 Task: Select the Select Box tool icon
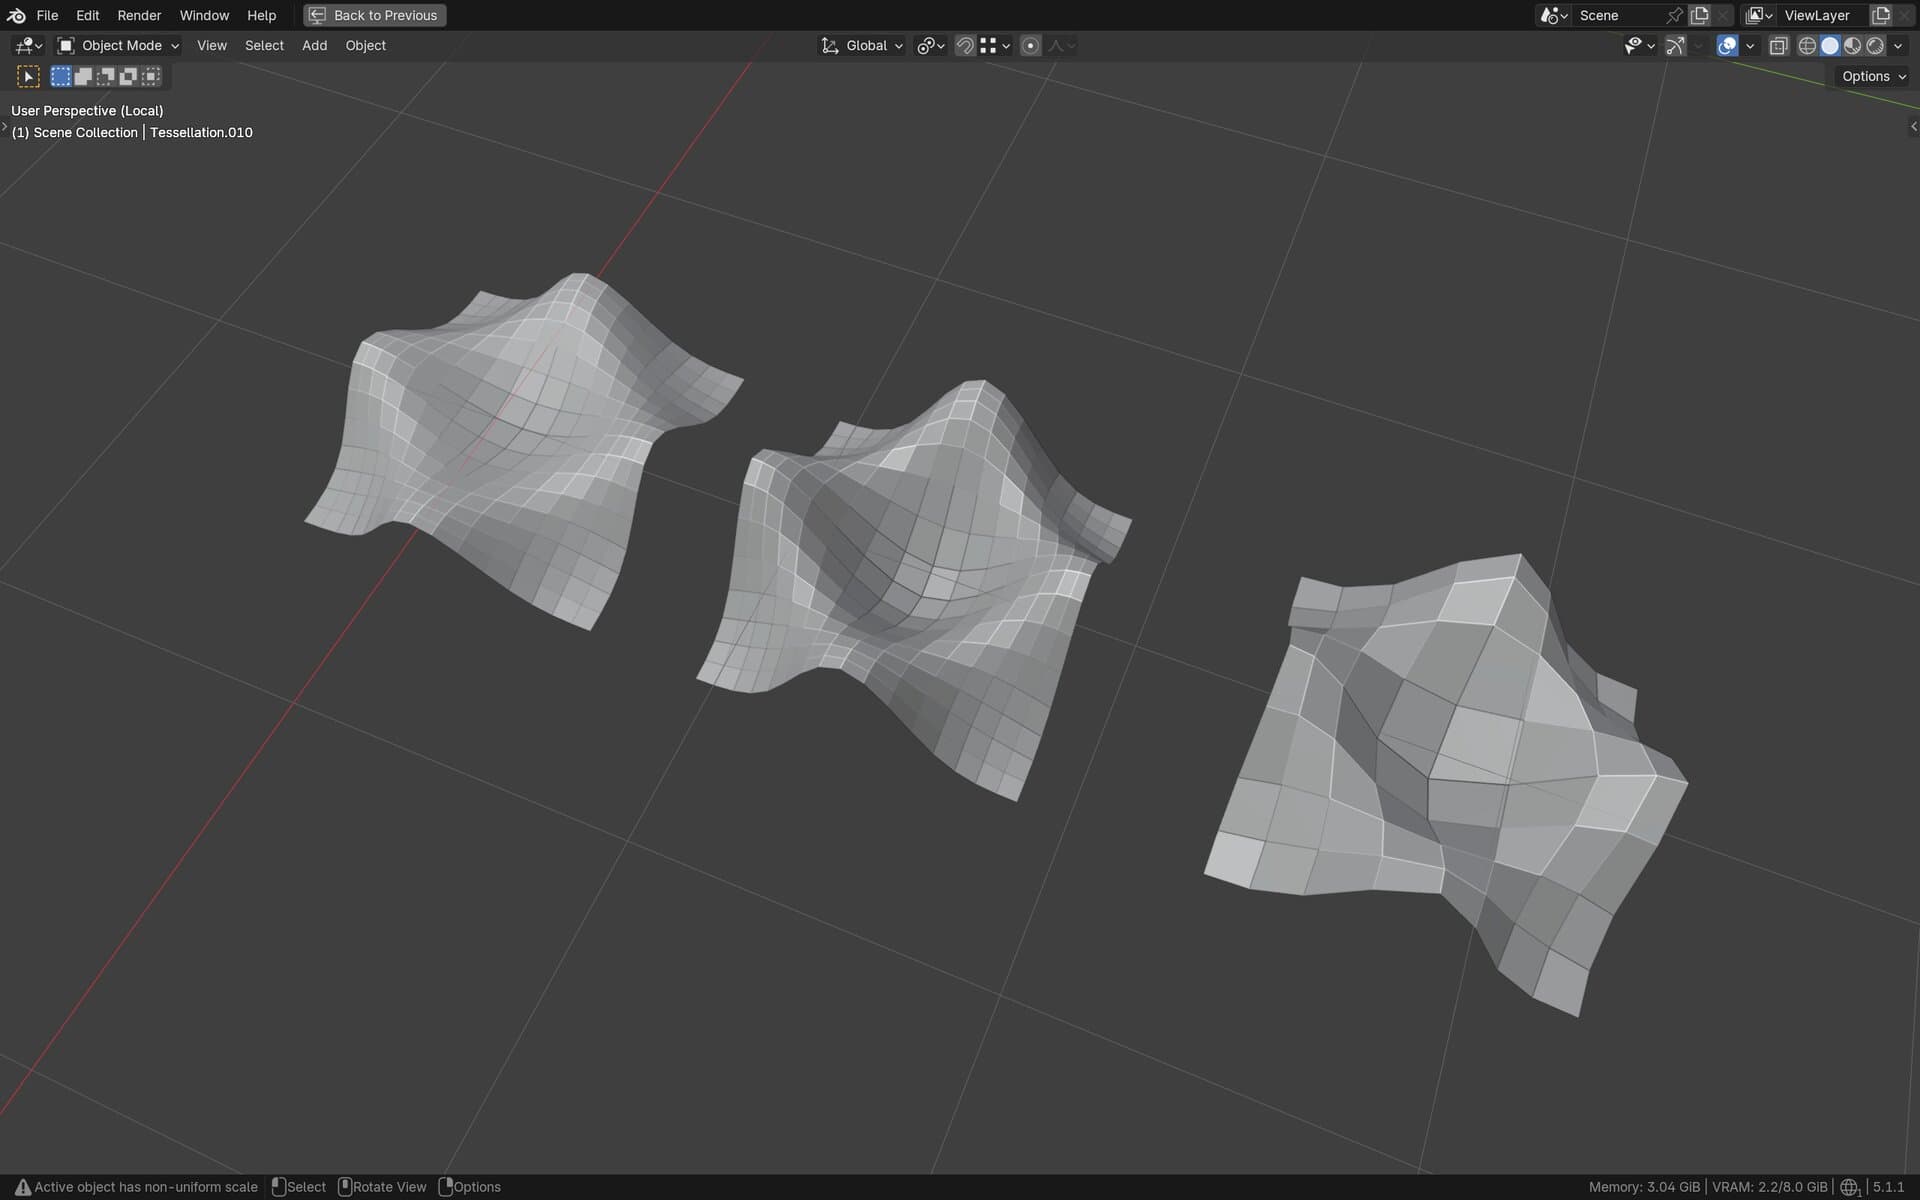click(28, 76)
